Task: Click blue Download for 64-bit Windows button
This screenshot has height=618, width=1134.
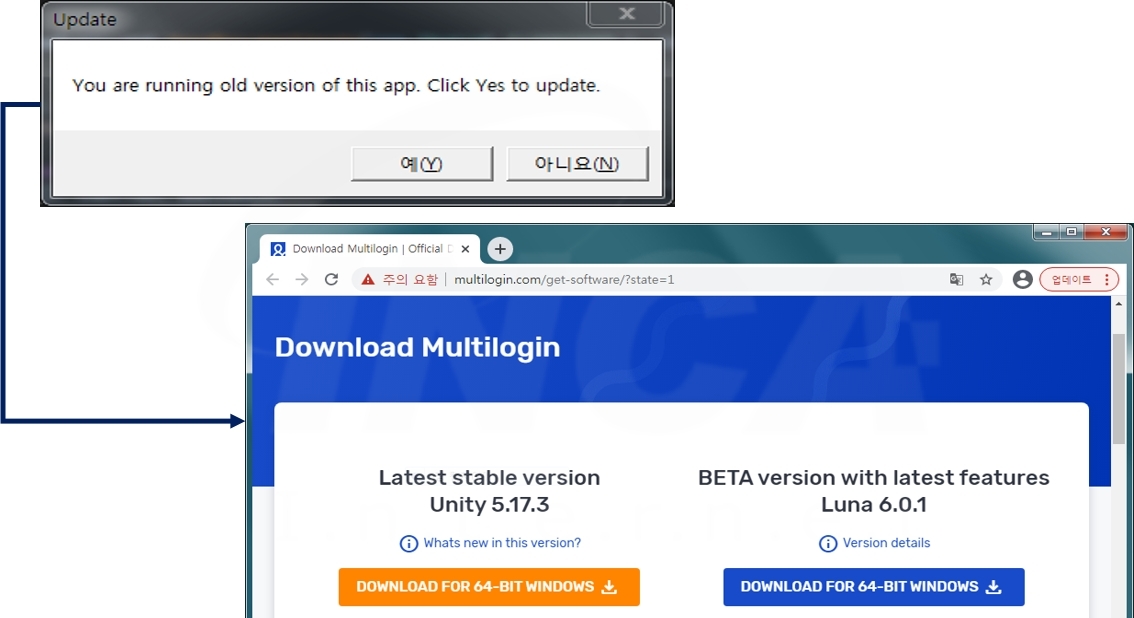Action: pyautogui.click(x=874, y=587)
